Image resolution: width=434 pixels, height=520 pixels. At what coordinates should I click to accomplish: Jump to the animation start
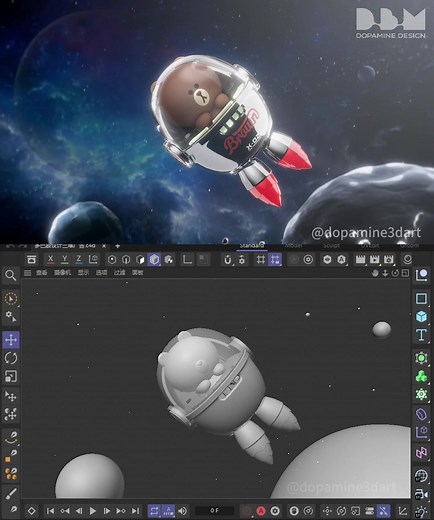[50, 511]
